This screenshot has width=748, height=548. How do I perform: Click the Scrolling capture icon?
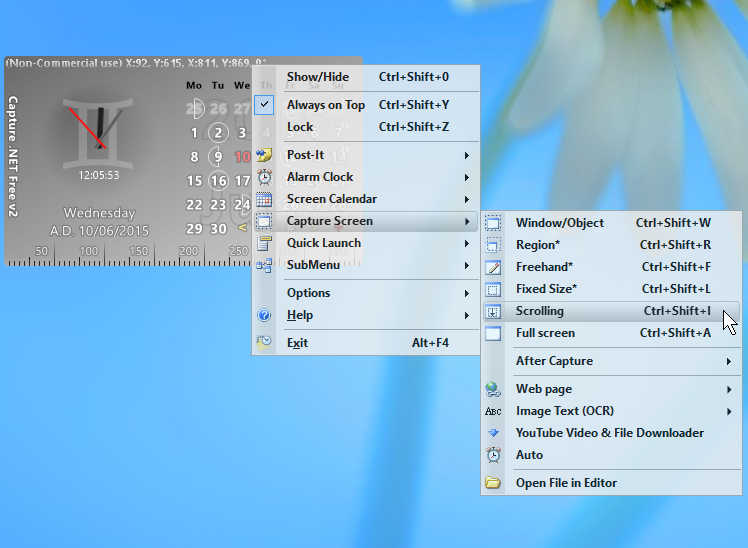click(493, 311)
